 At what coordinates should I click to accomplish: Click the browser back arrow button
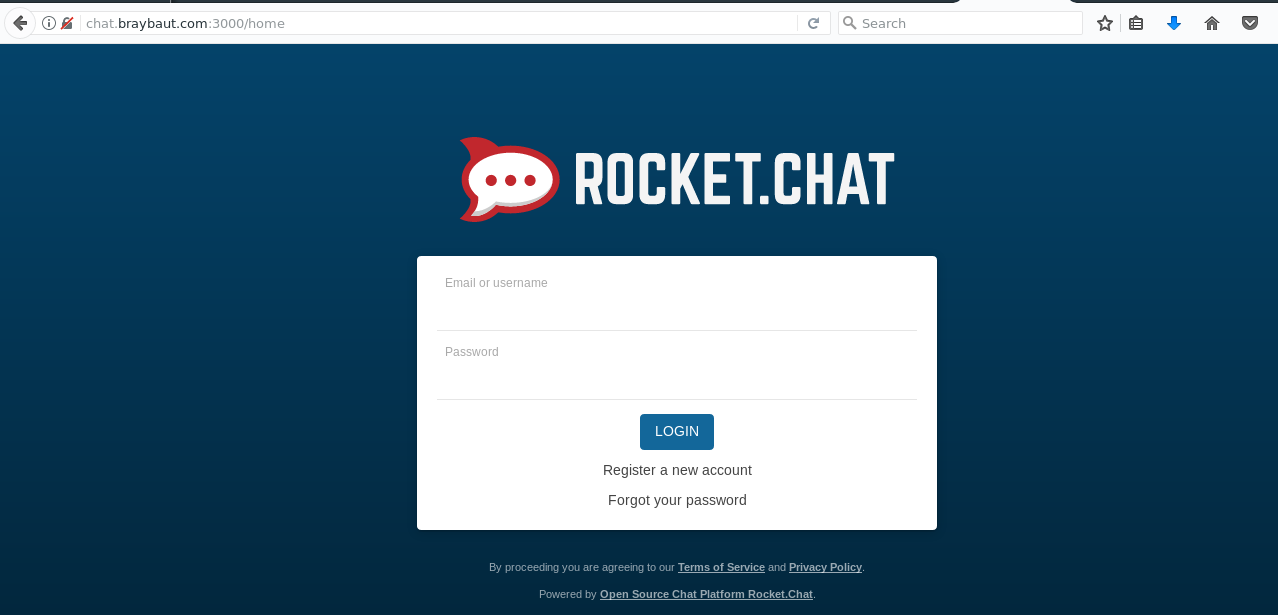click(x=19, y=23)
